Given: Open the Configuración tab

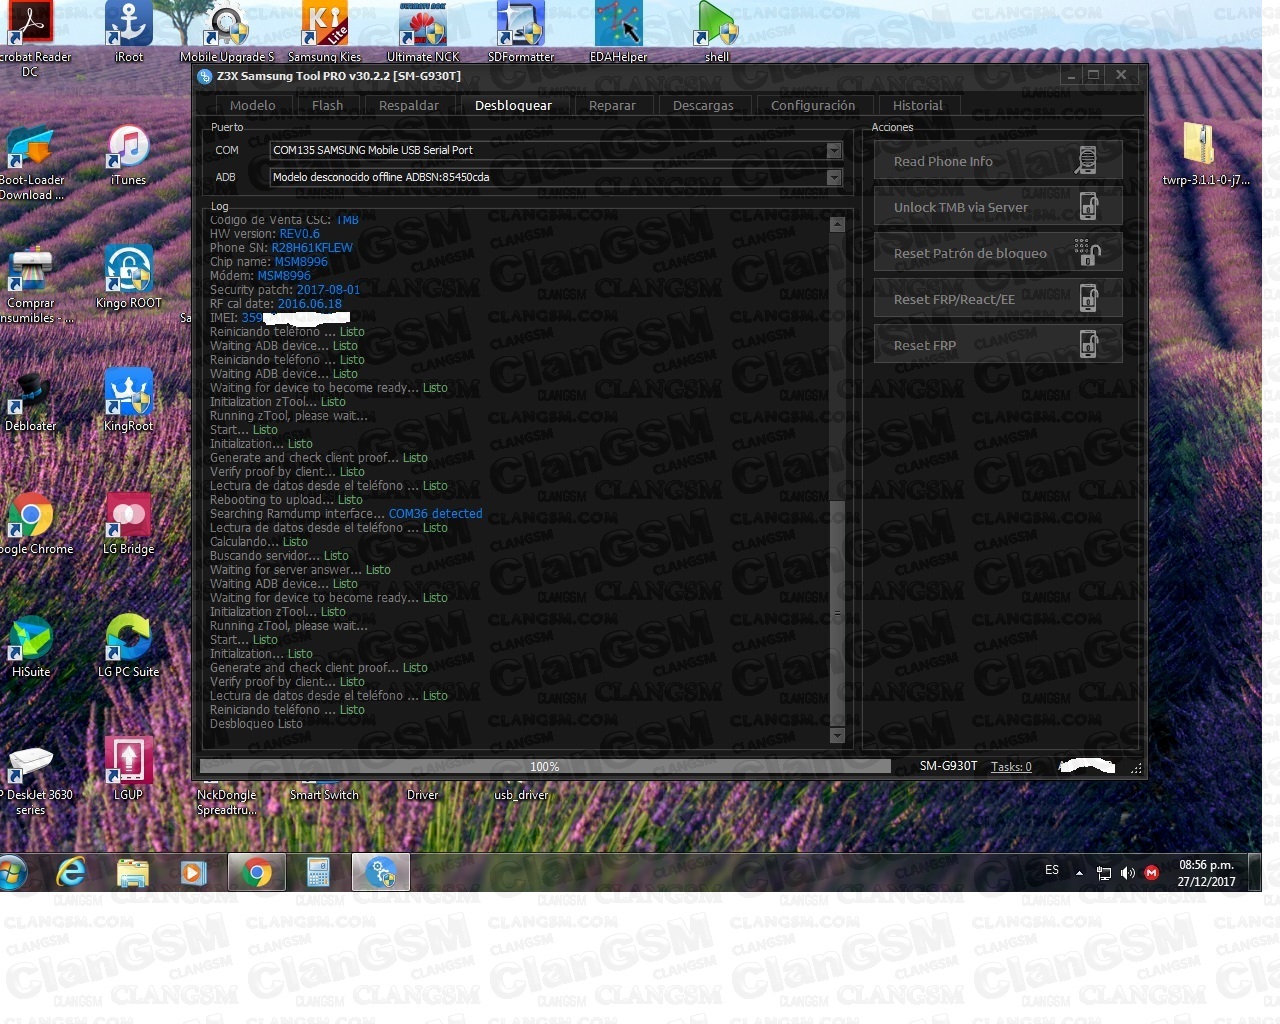Looking at the screenshot, I should (813, 105).
